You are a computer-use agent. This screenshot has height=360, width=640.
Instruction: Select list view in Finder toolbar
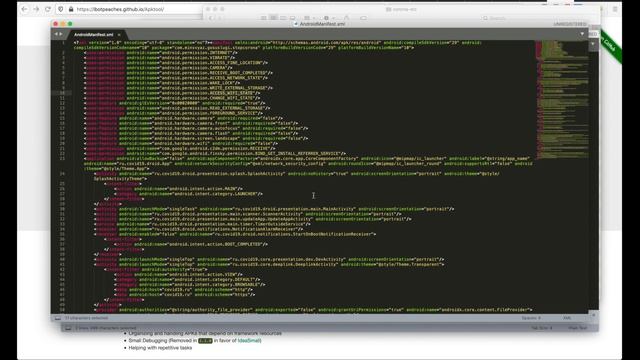click(273, 18)
